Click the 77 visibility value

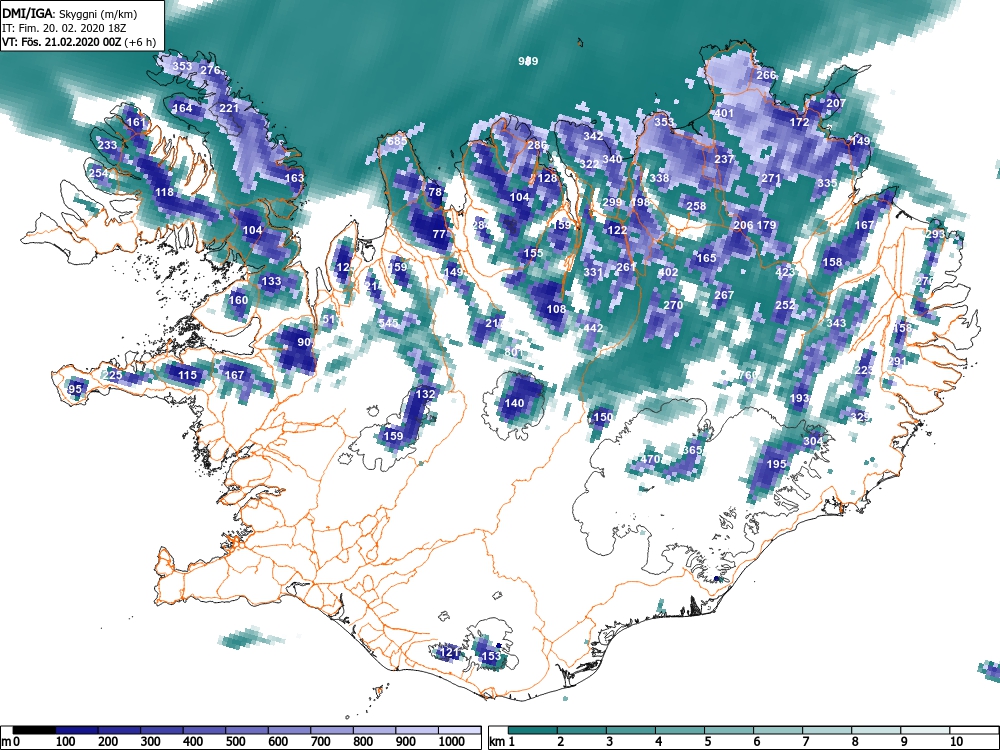439,234
